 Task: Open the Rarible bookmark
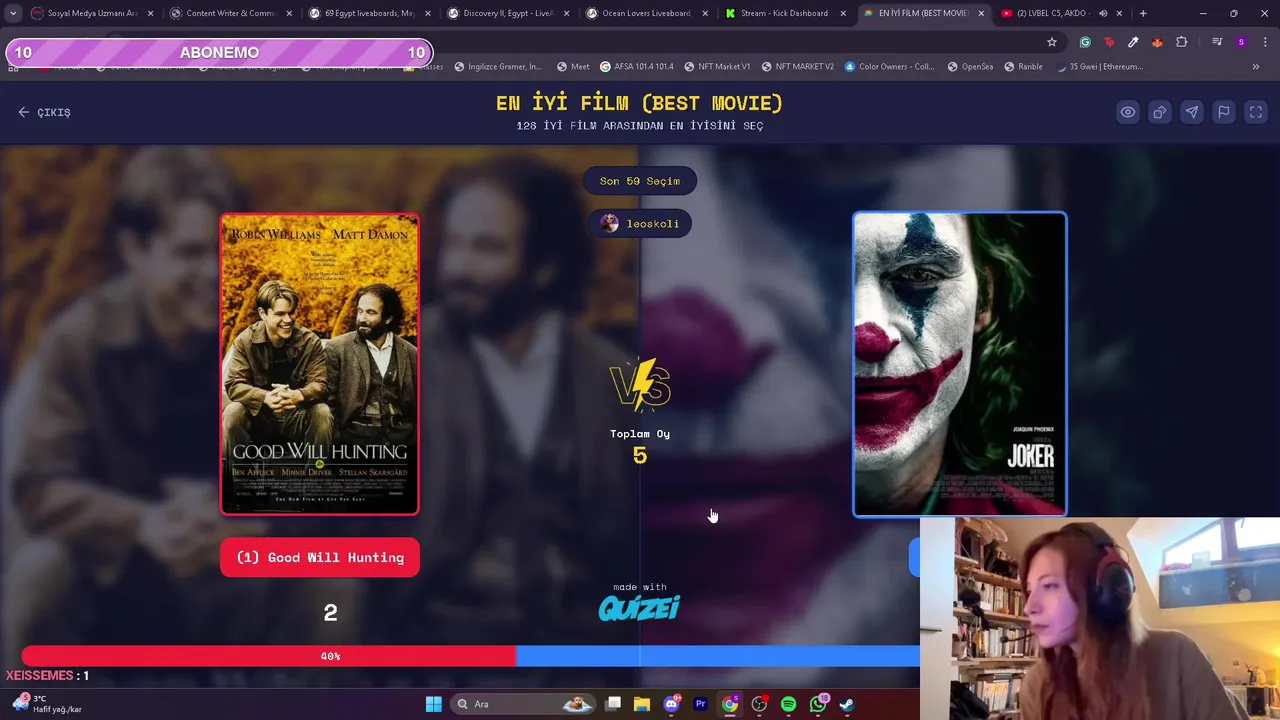[1023, 66]
